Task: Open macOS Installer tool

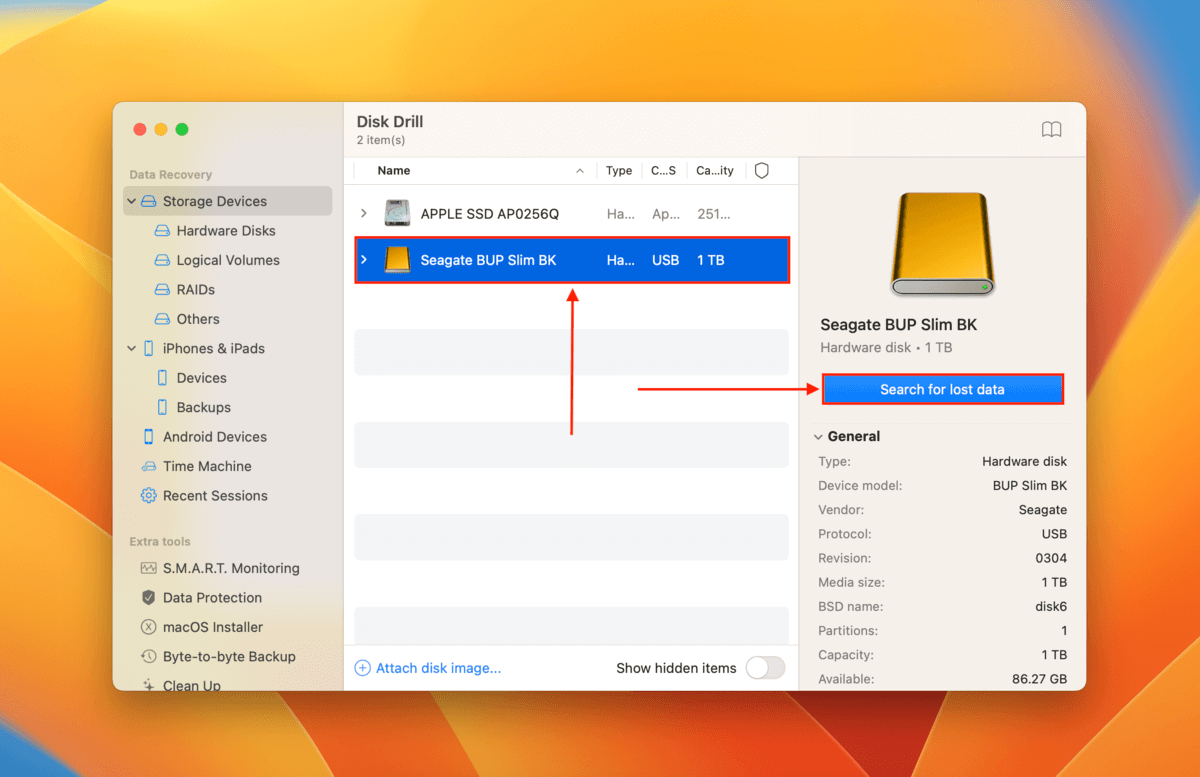Action: coord(213,627)
